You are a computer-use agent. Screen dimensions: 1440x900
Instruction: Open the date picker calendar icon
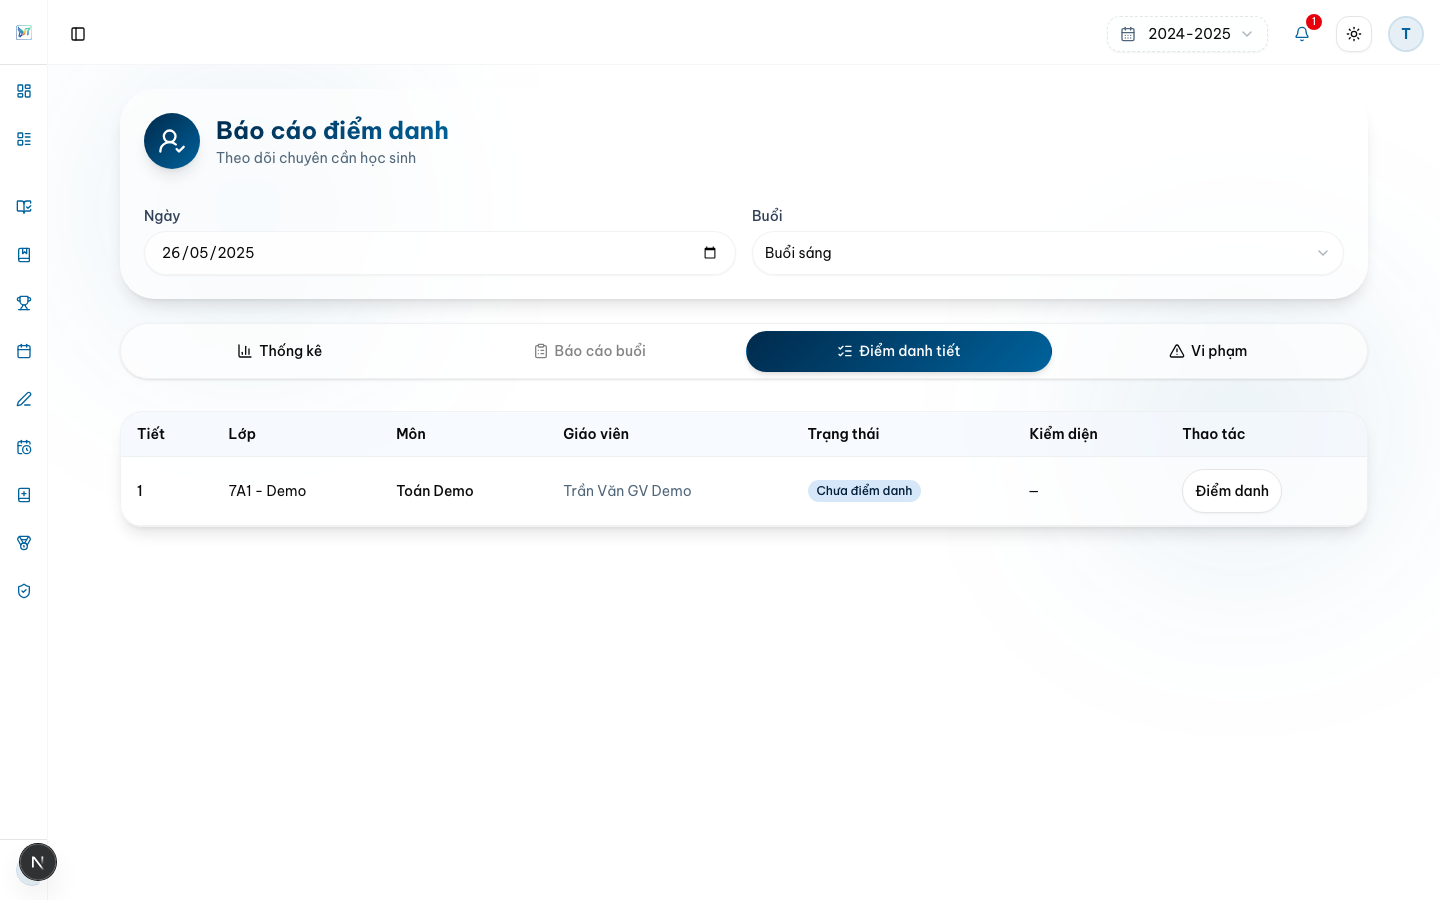710,253
